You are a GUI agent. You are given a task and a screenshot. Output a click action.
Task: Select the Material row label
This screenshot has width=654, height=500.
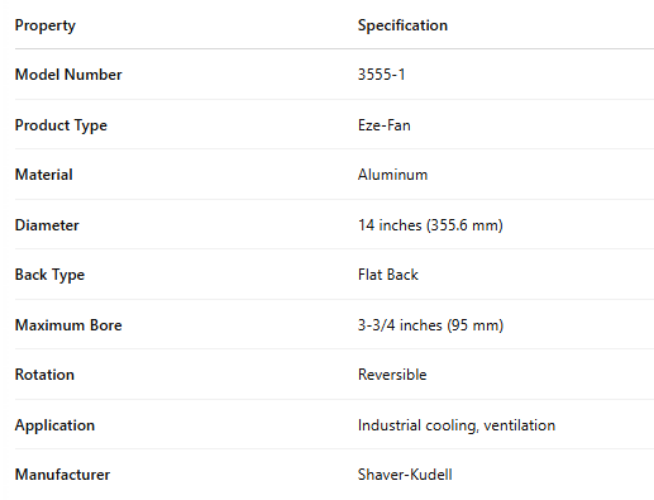(x=44, y=175)
